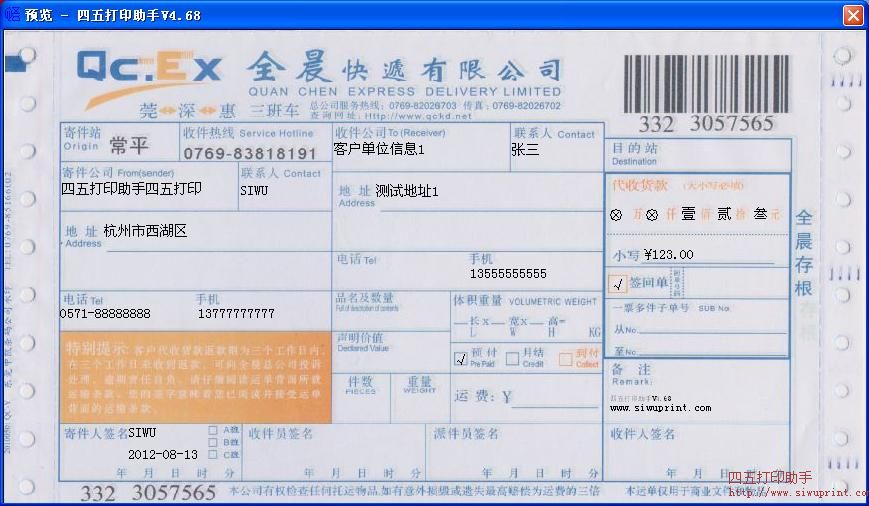Click sender company 四五打印助手四五打印
Image resolution: width=869 pixels, height=506 pixels.
(131, 189)
